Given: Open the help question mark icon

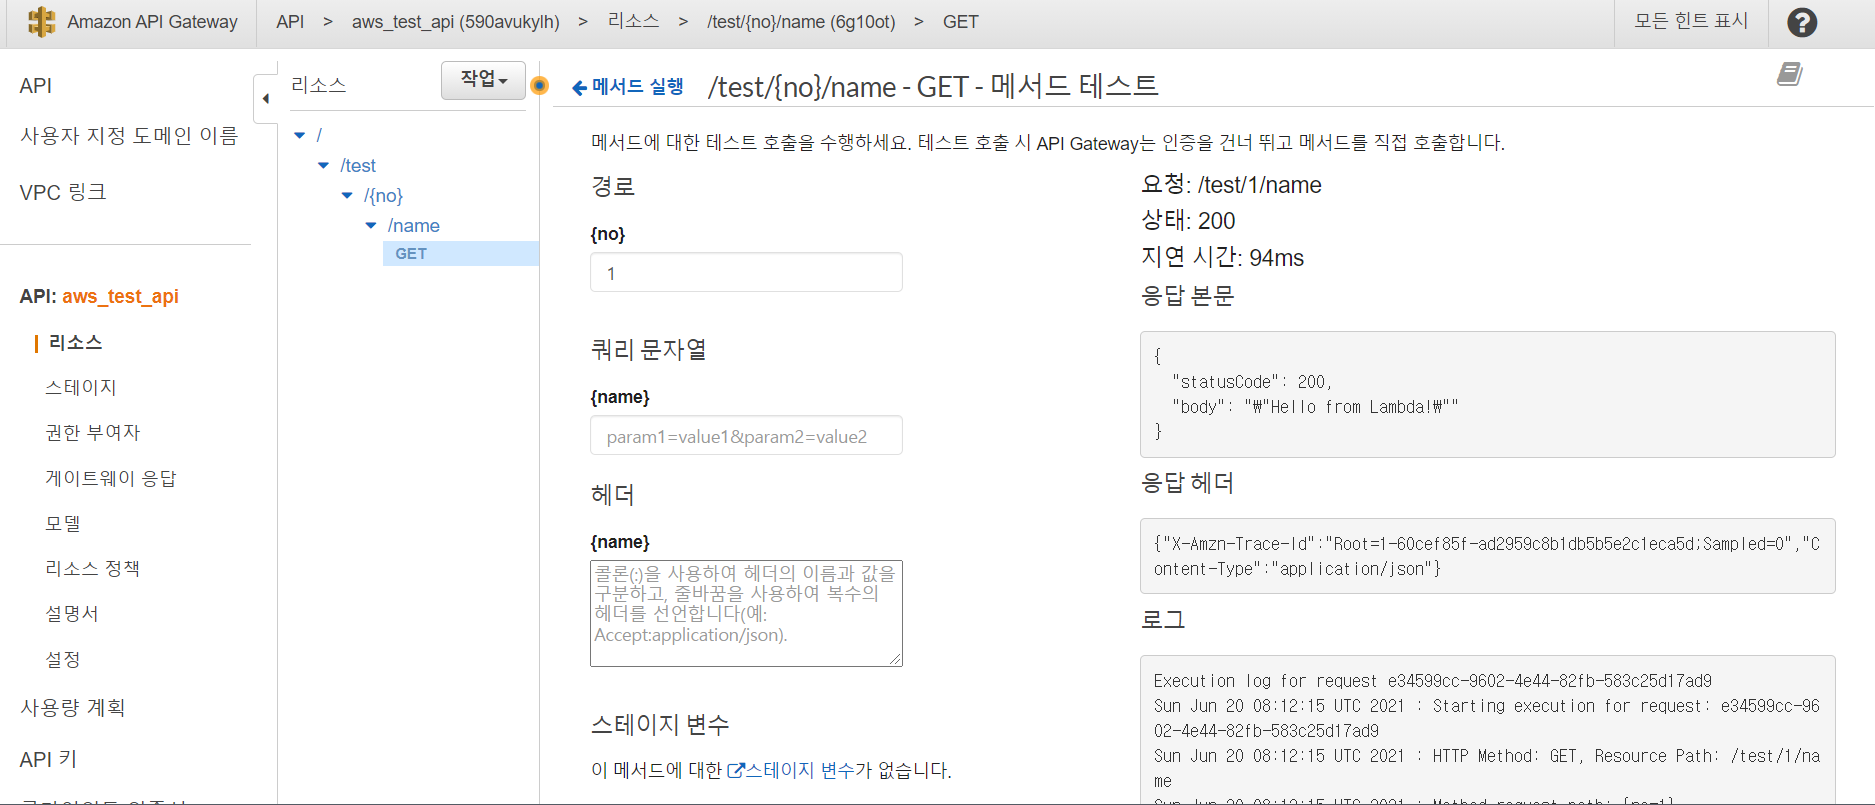Looking at the screenshot, I should 1802,22.
